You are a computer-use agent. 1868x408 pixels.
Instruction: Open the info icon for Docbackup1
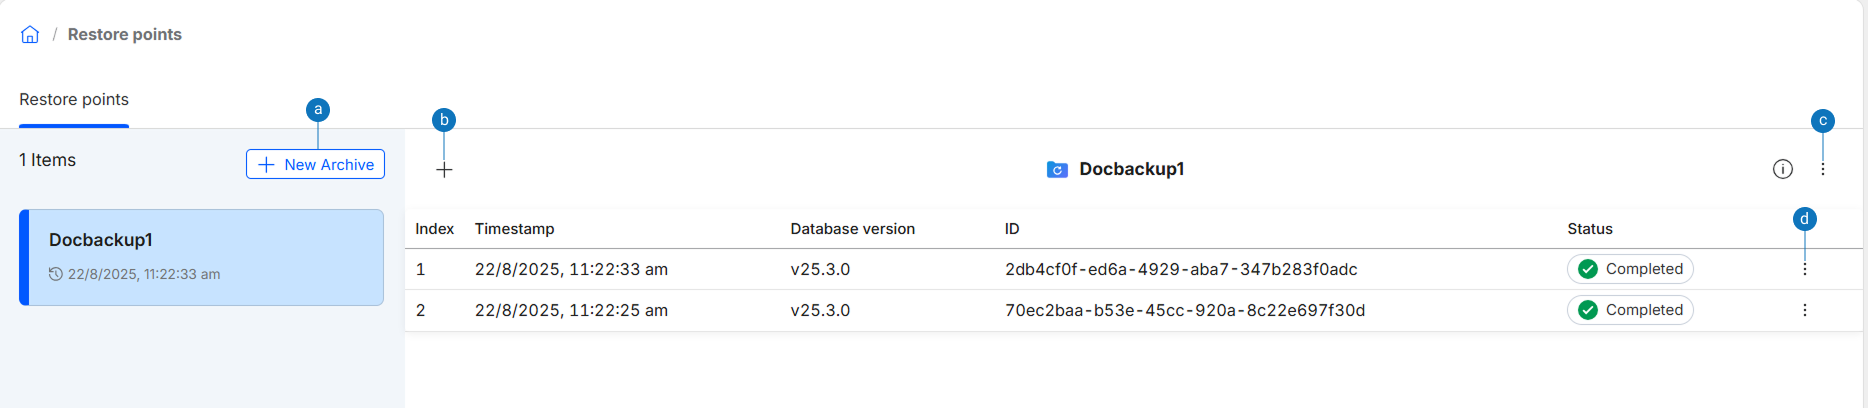coord(1782,169)
